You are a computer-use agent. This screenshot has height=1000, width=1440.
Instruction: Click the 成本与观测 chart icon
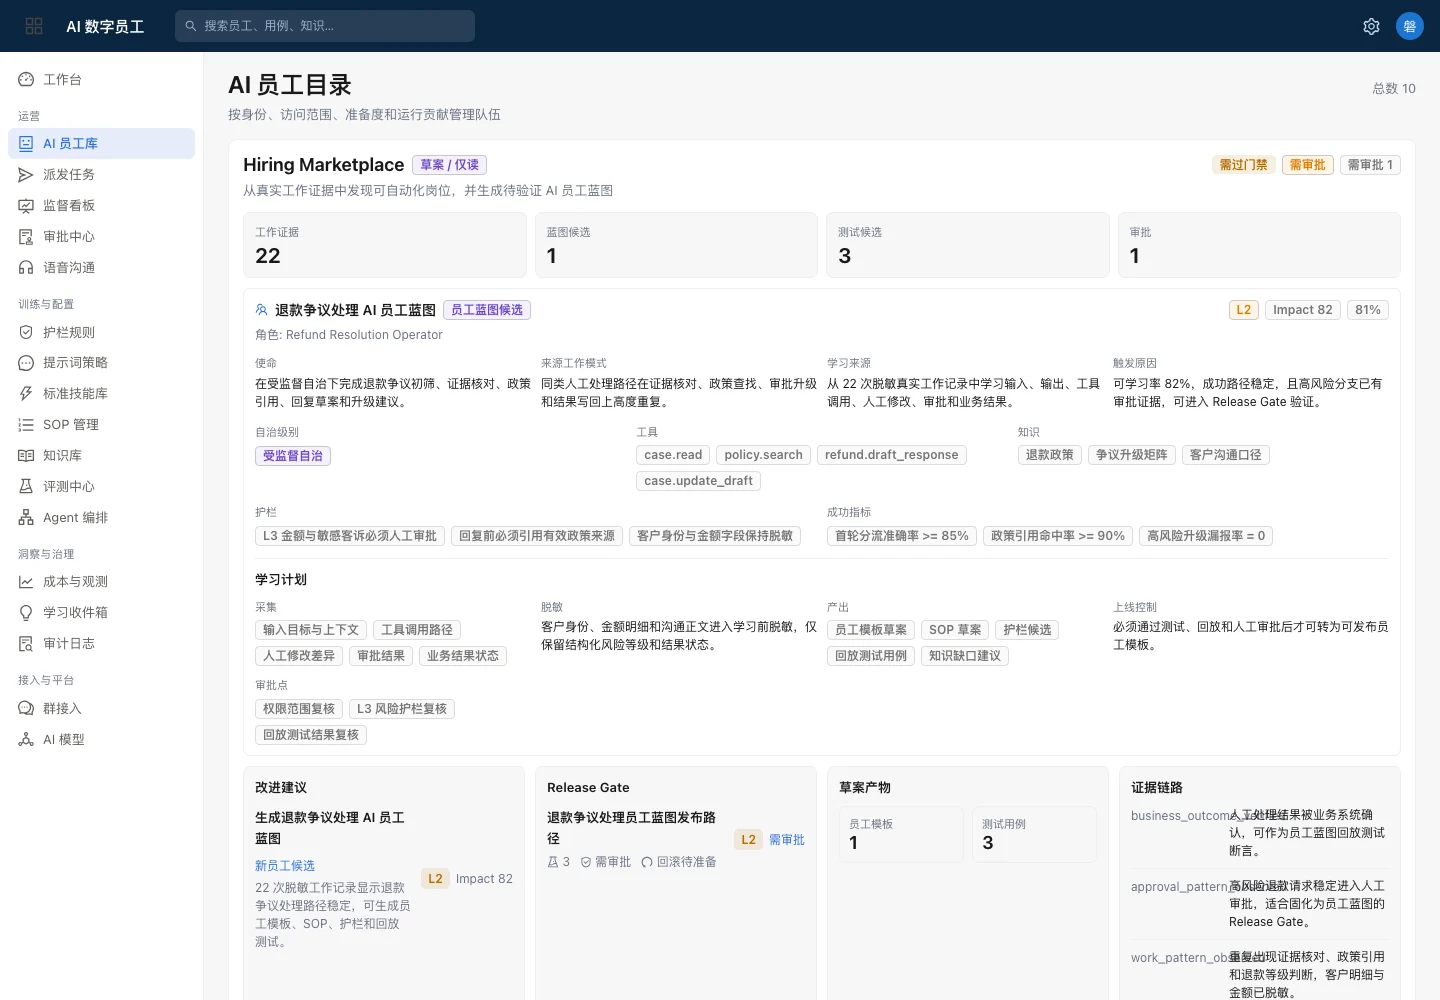(x=26, y=581)
